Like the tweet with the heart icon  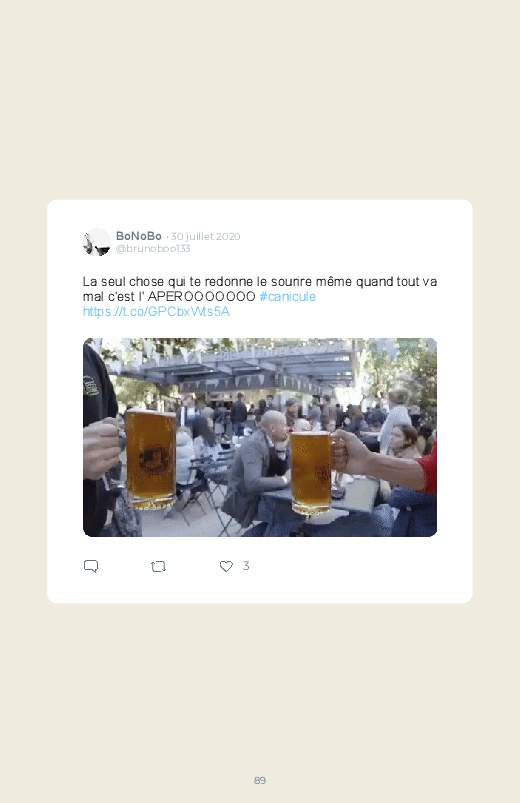tap(226, 566)
